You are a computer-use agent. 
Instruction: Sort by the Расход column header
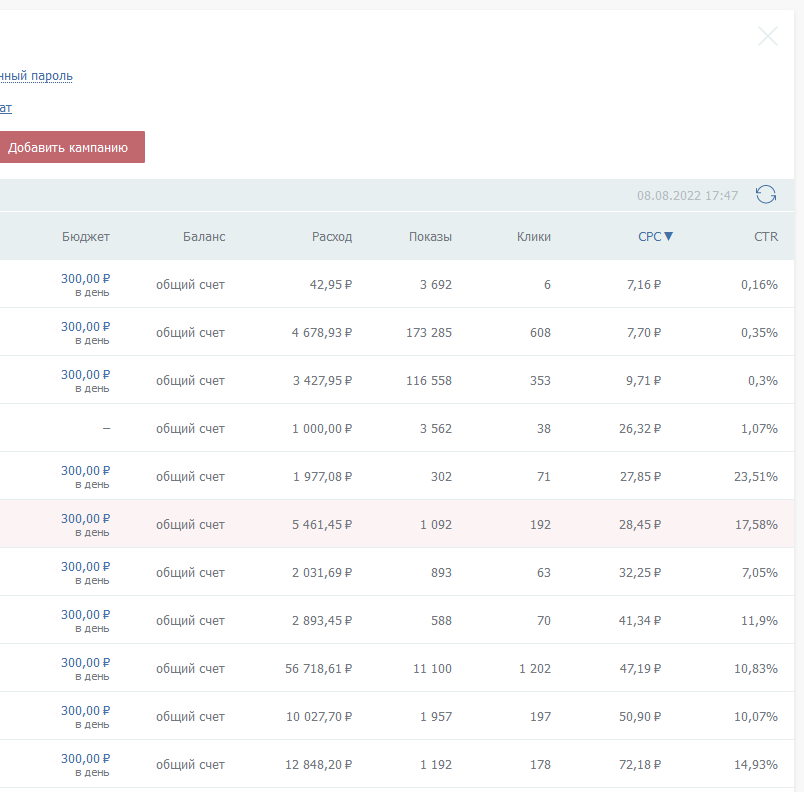pyautogui.click(x=332, y=237)
